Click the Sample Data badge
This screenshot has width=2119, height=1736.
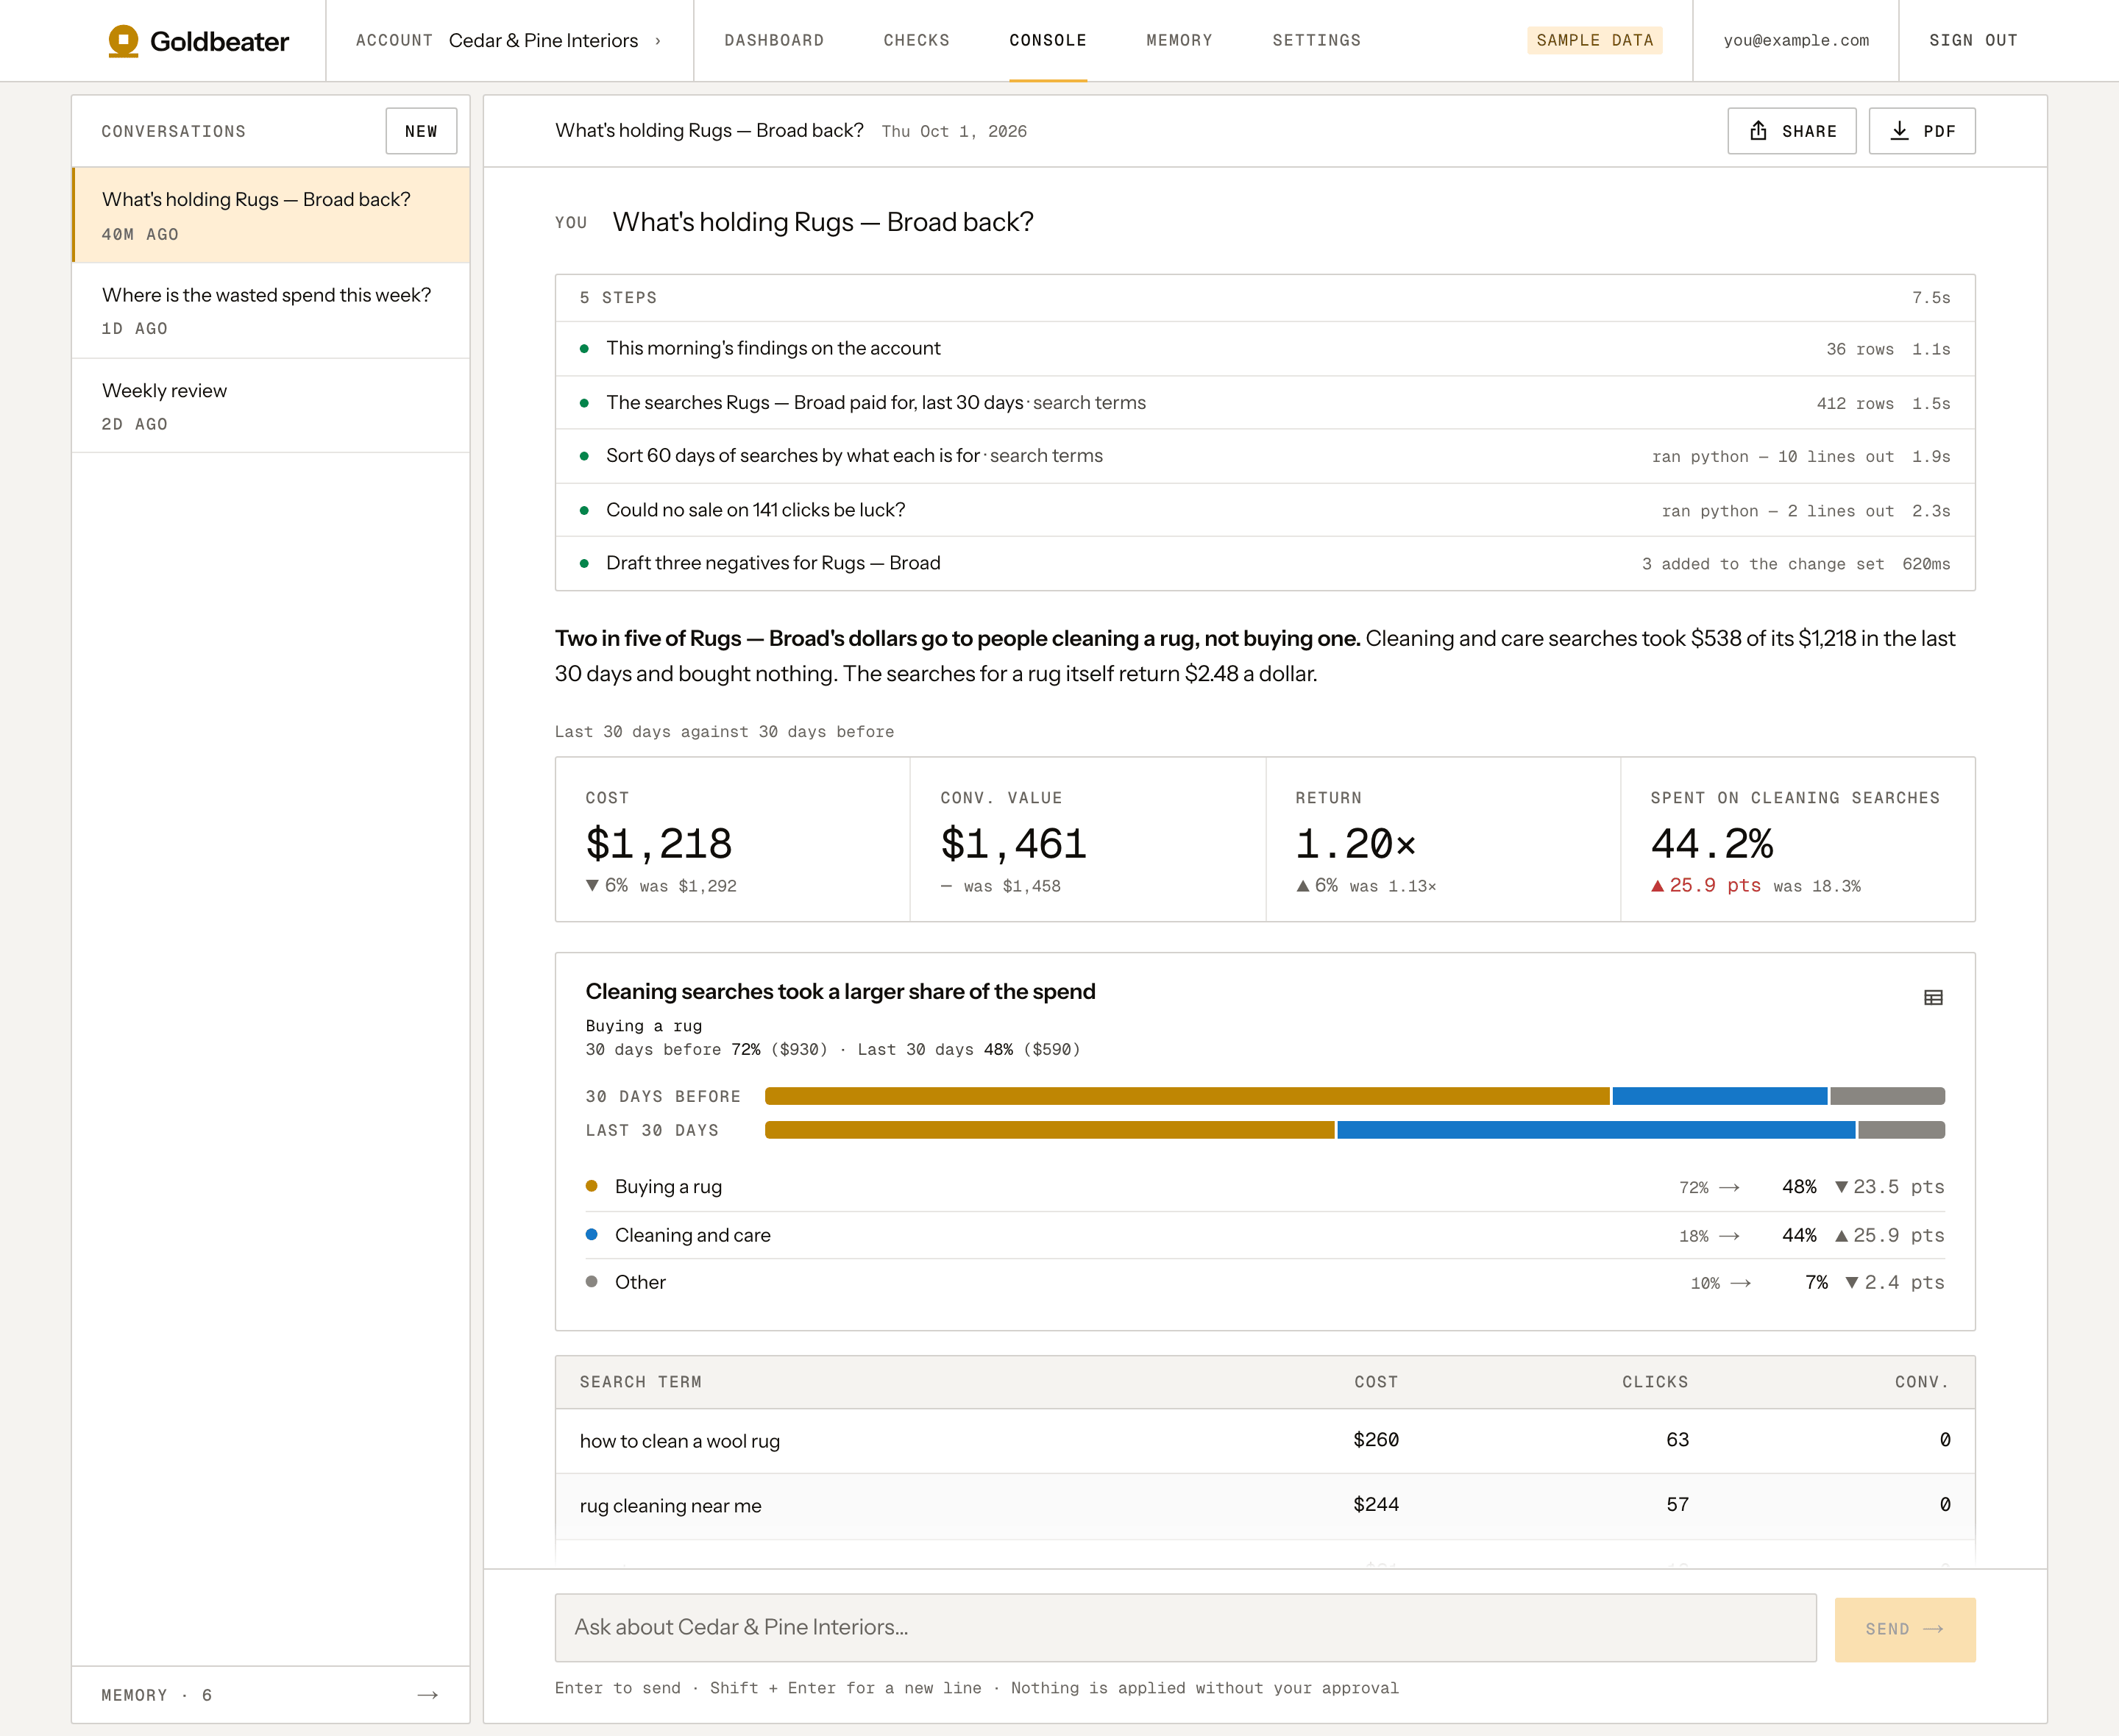(x=1594, y=41)
